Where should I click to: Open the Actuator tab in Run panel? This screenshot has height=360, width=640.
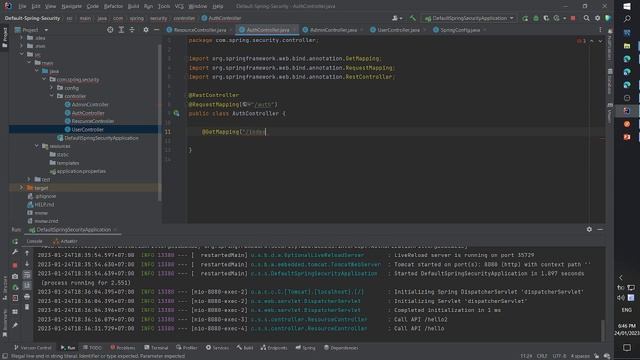point(65,241)
